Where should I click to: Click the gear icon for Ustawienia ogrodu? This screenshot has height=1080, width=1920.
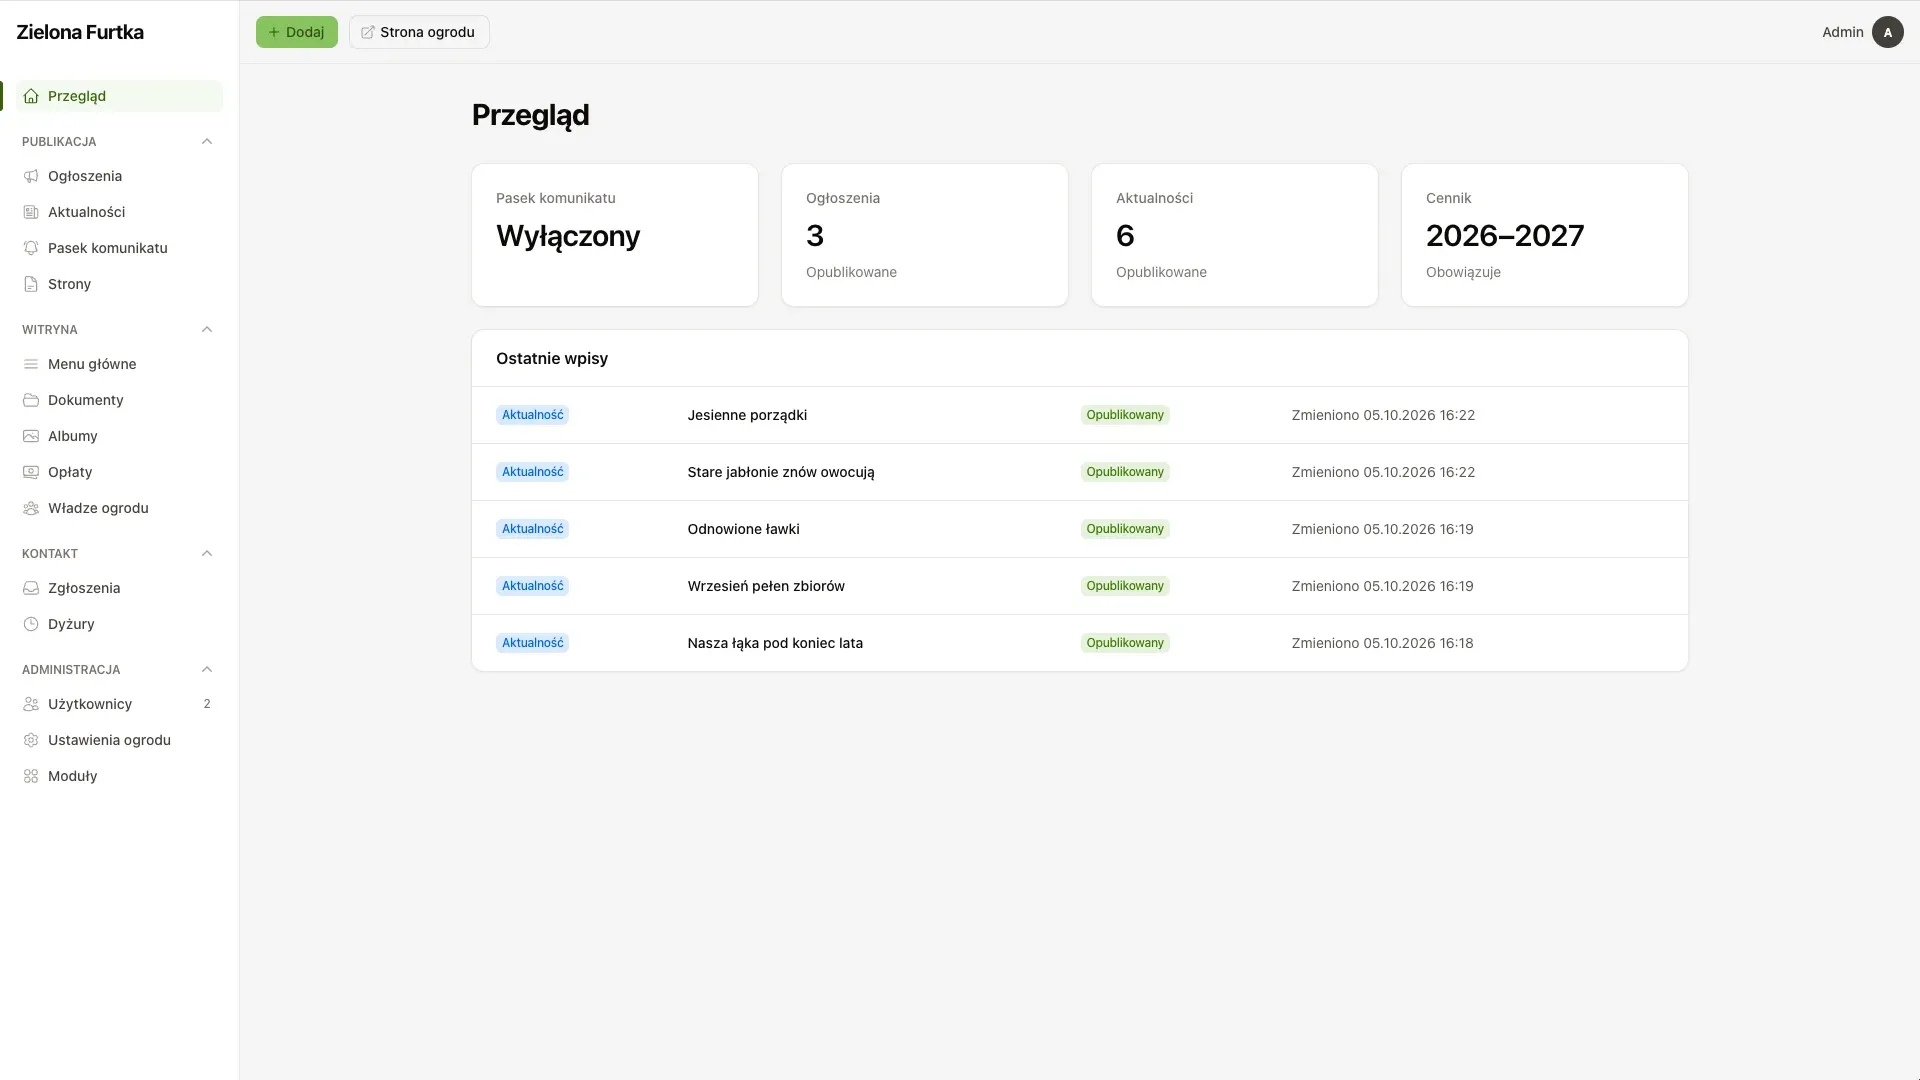[x=31, y=740]
